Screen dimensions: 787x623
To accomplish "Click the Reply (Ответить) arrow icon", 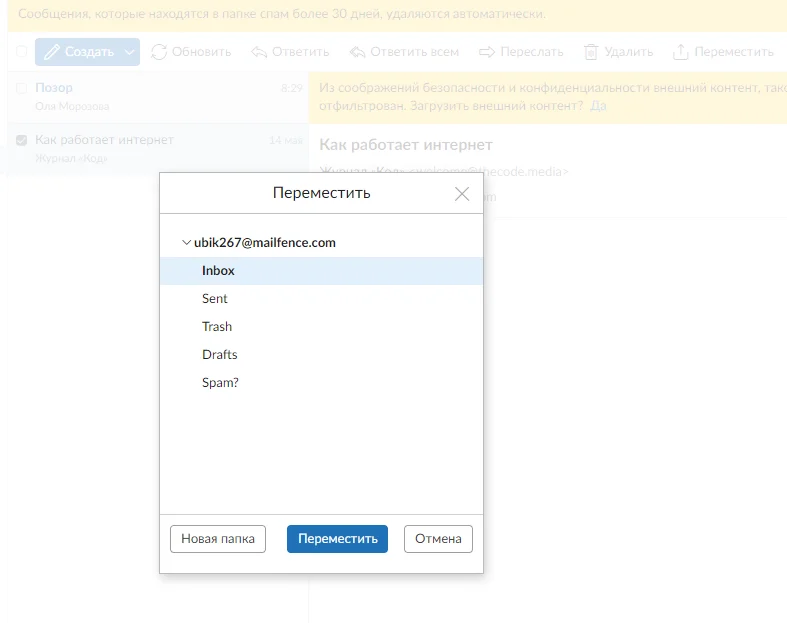I will click(x=259, y=52).
